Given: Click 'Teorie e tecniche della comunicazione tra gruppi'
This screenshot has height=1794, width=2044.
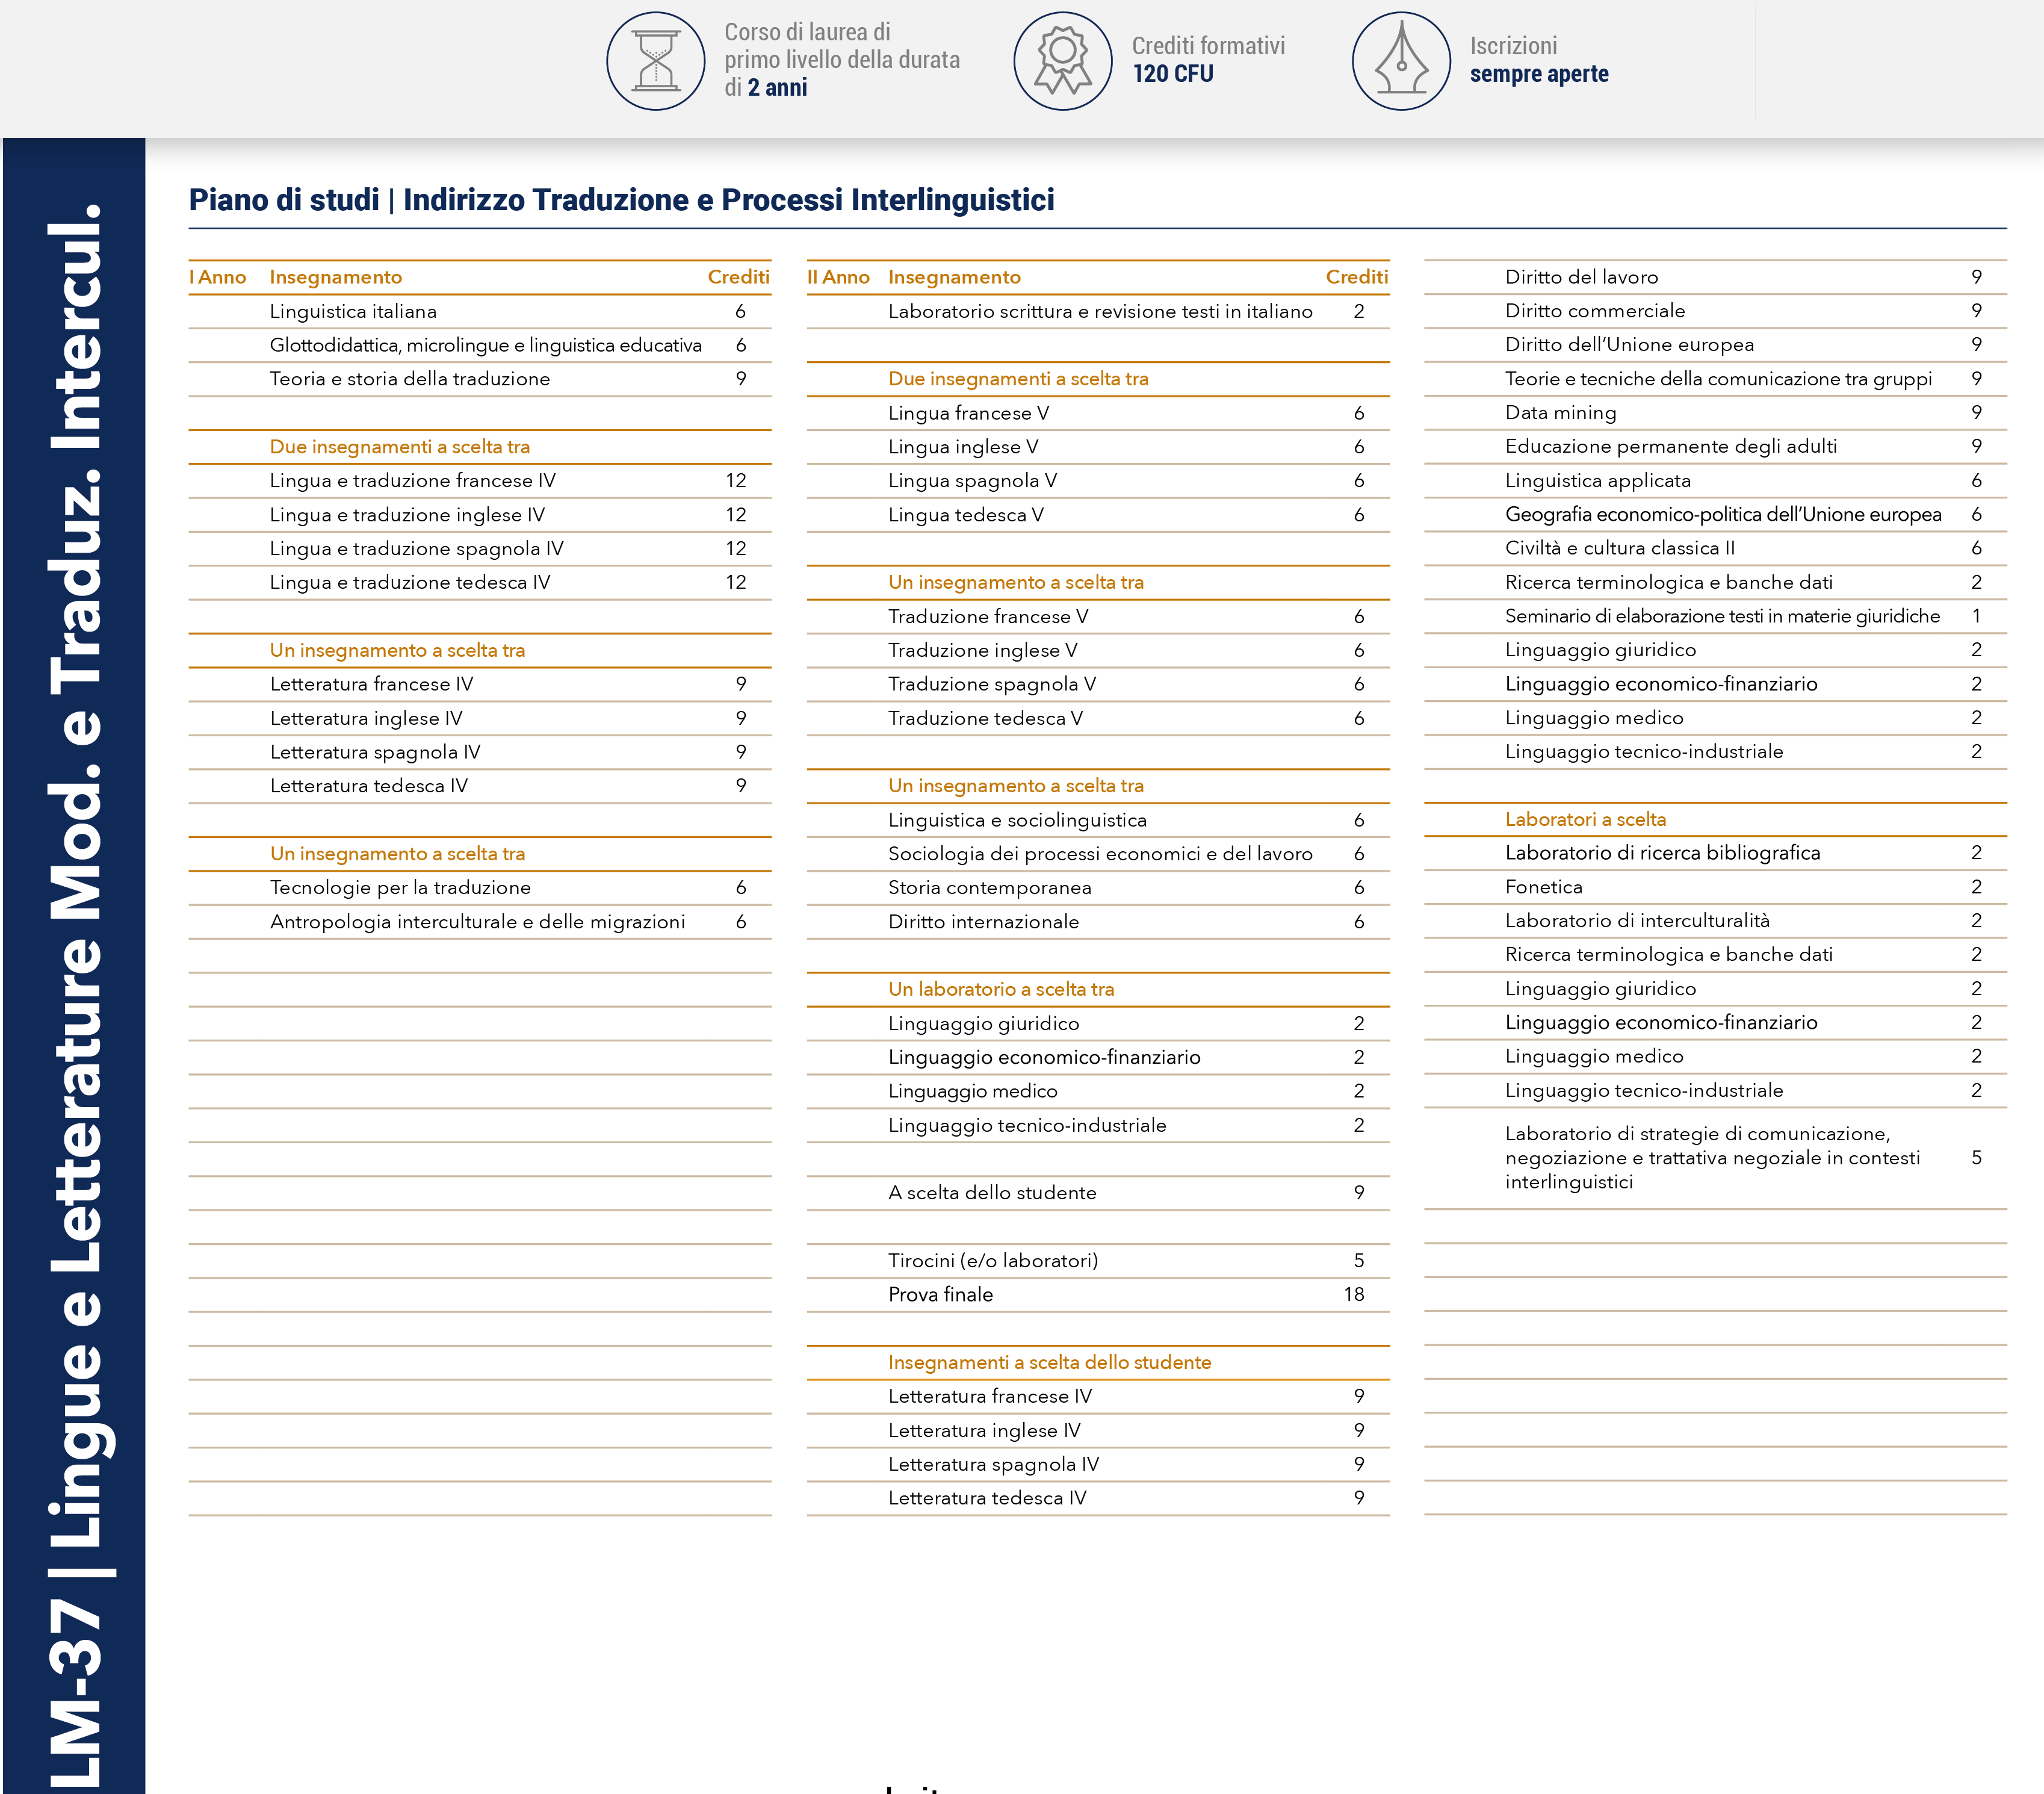Looking at the screenshot, I should pyautogui.click(x=1718, y=379).
